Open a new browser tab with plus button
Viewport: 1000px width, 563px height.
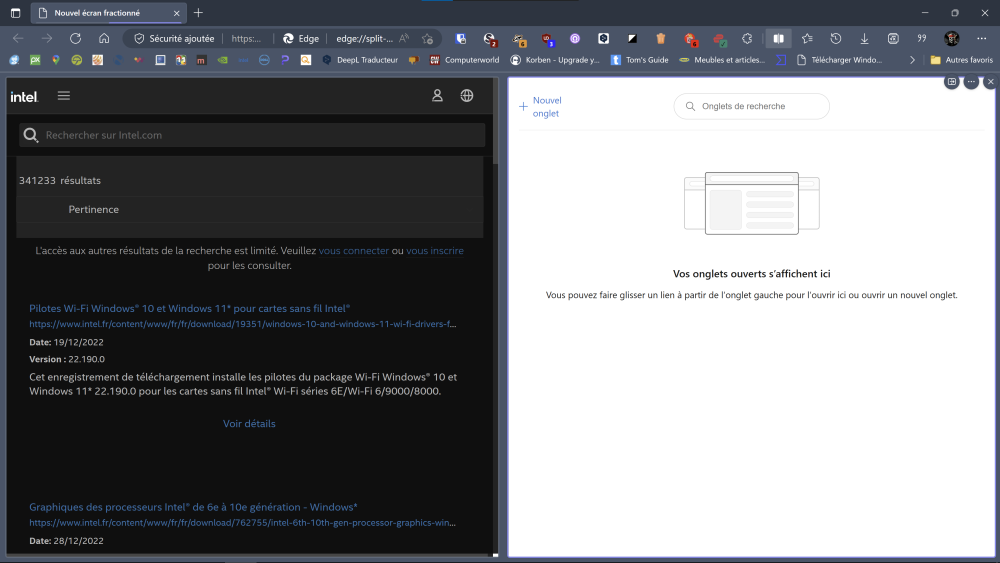(x=198, y=13)
